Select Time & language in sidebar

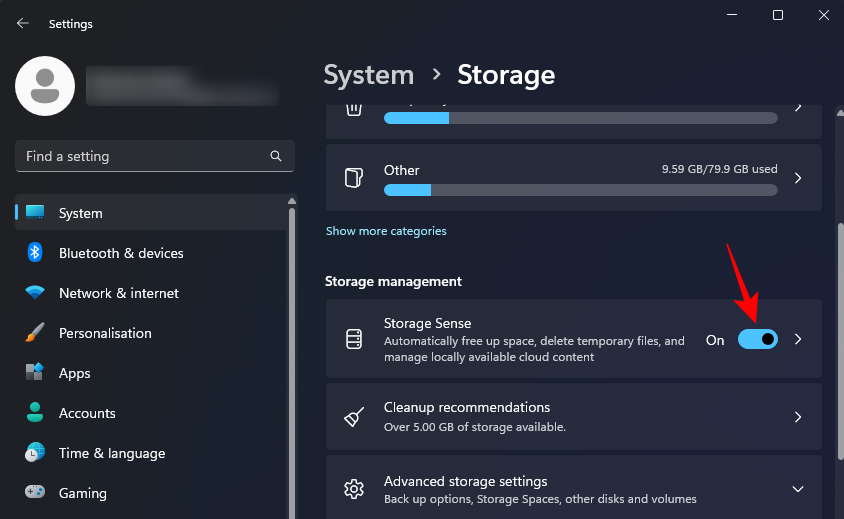click(x=111, y=453)
